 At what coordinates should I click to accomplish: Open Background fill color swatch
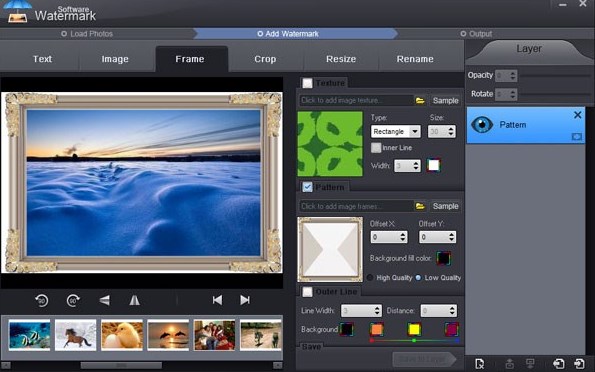click(443, 259)
